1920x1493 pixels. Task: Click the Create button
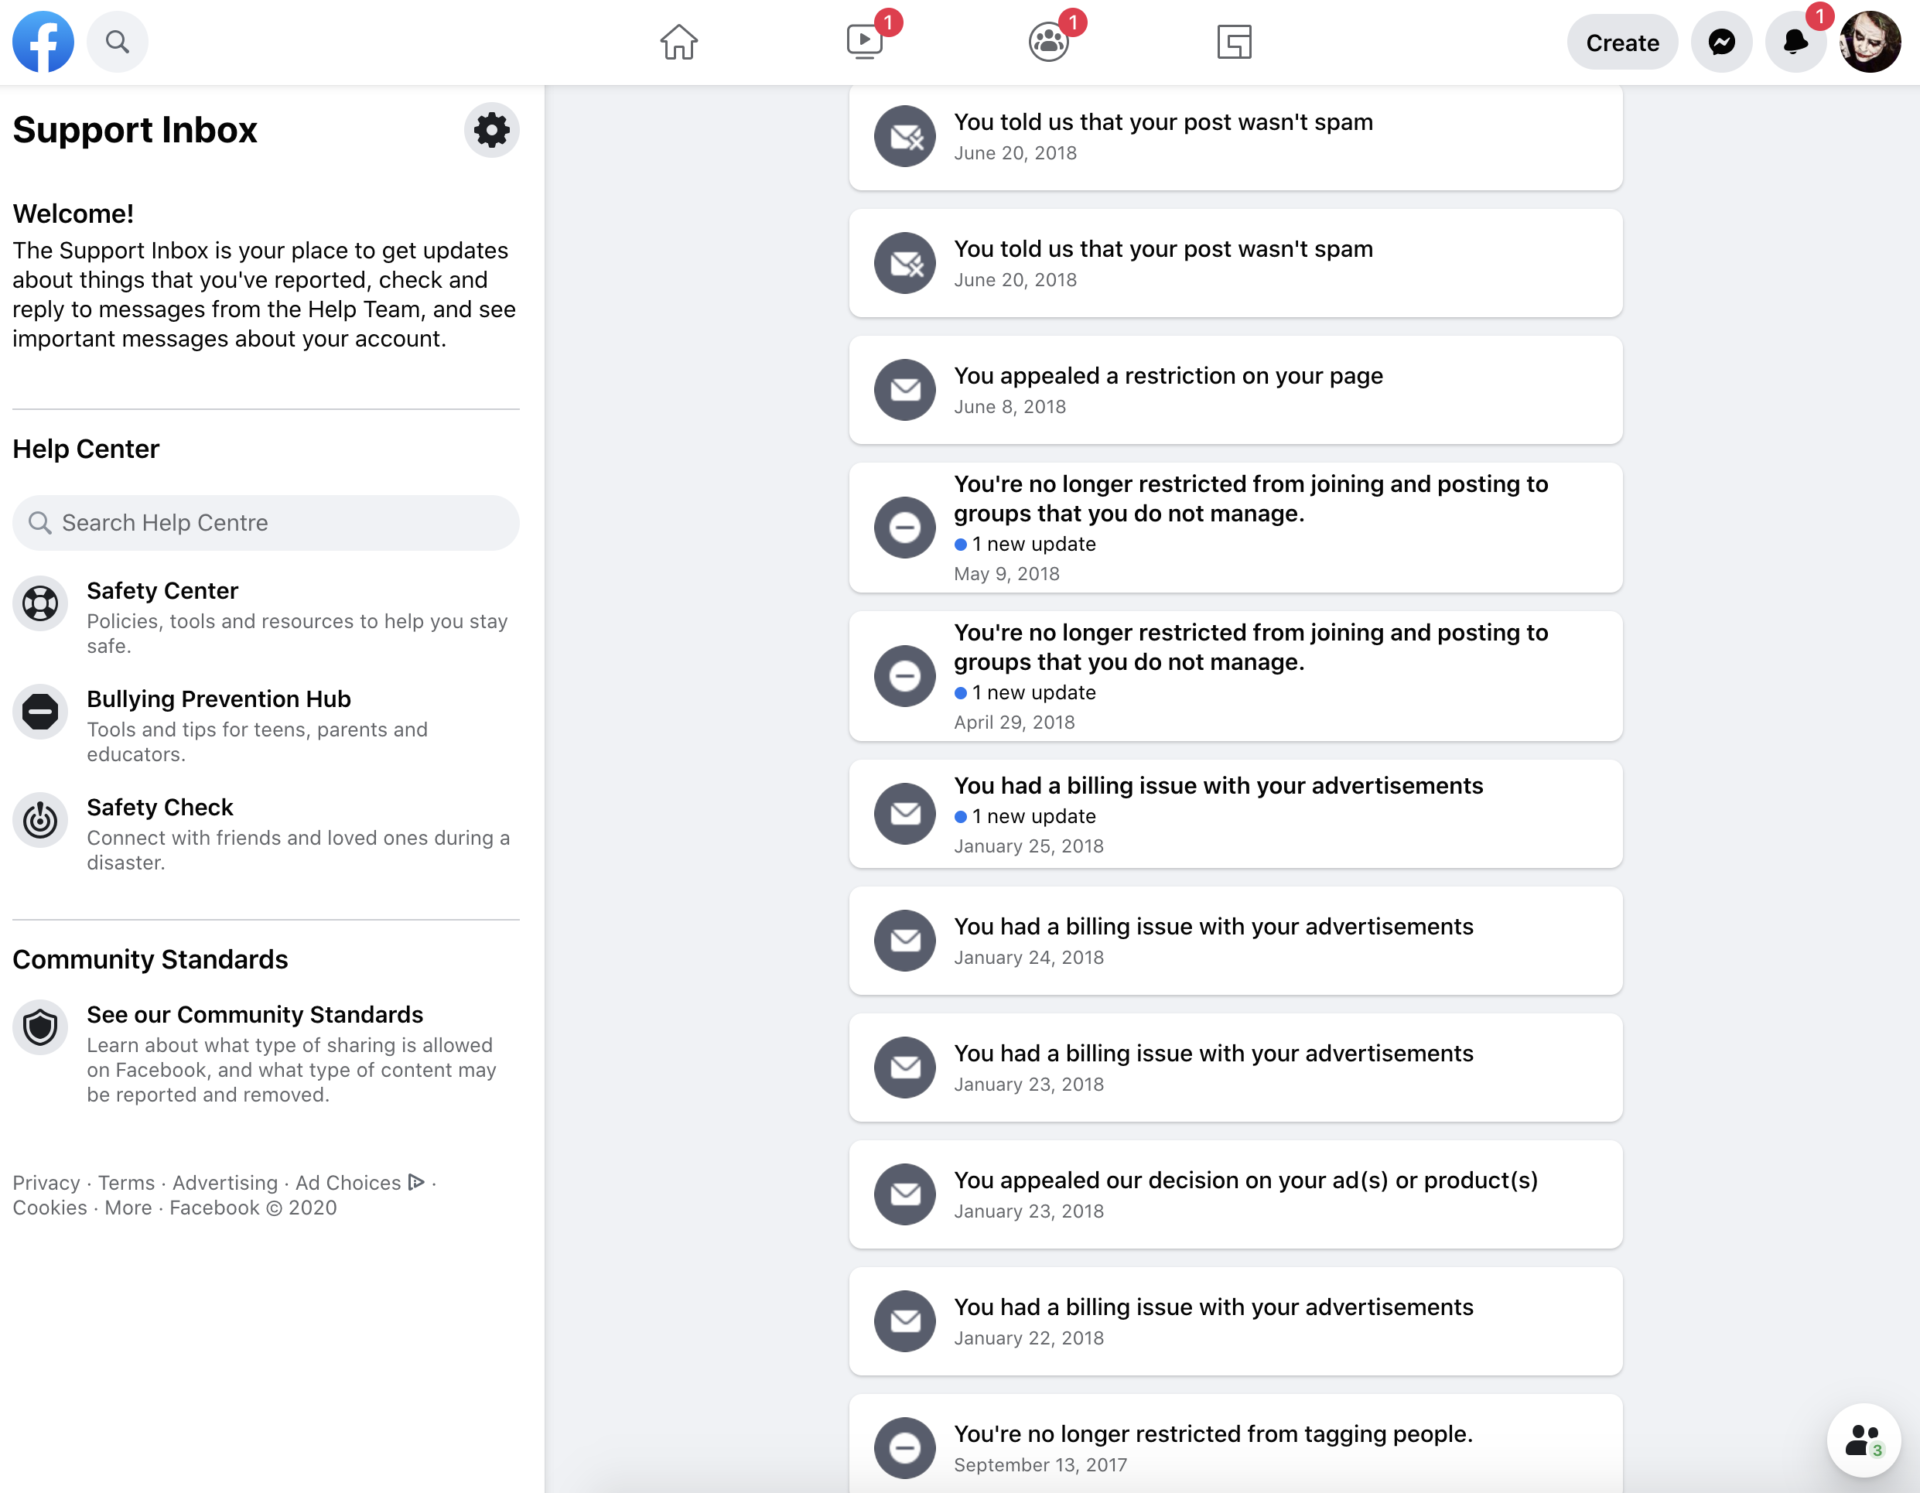coord(1622,42)
